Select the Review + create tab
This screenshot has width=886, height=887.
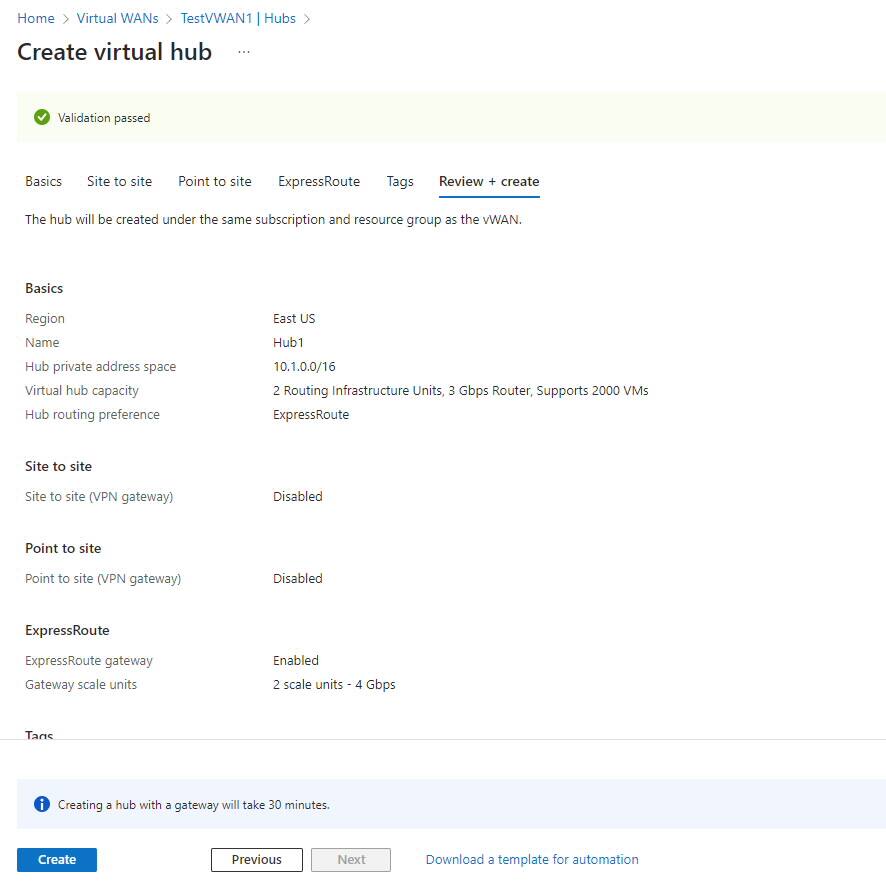click(488, 181)
